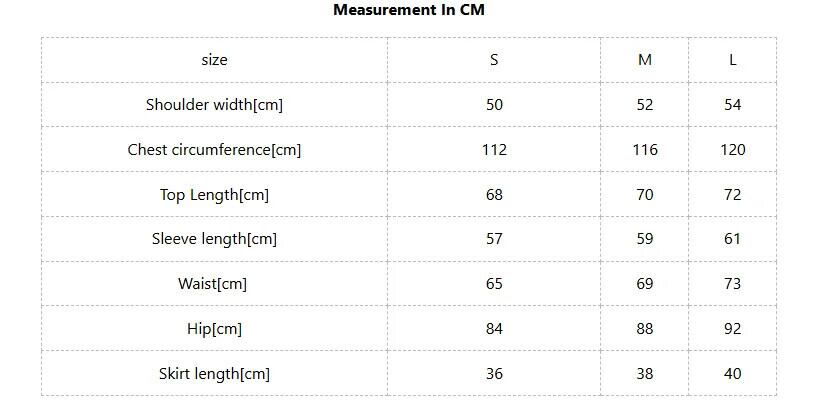Select the M column header
This screenshot has height=408, width=821.
(x=645, y=60)
